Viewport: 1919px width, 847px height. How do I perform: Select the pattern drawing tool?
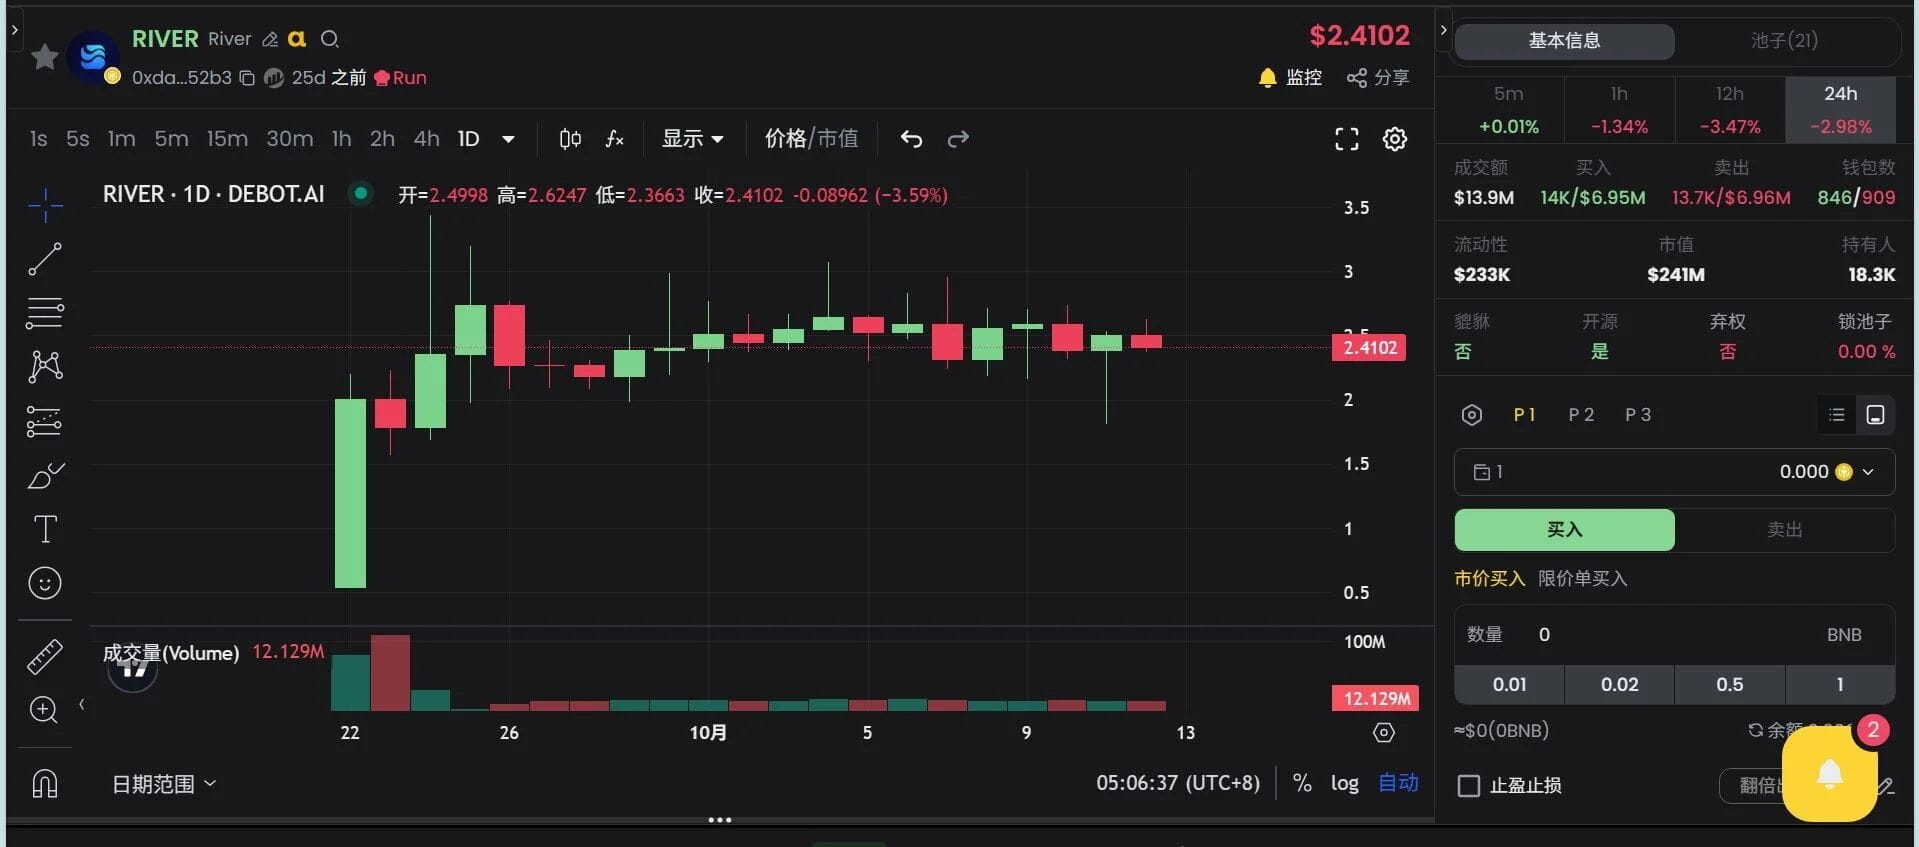[45, 366]
